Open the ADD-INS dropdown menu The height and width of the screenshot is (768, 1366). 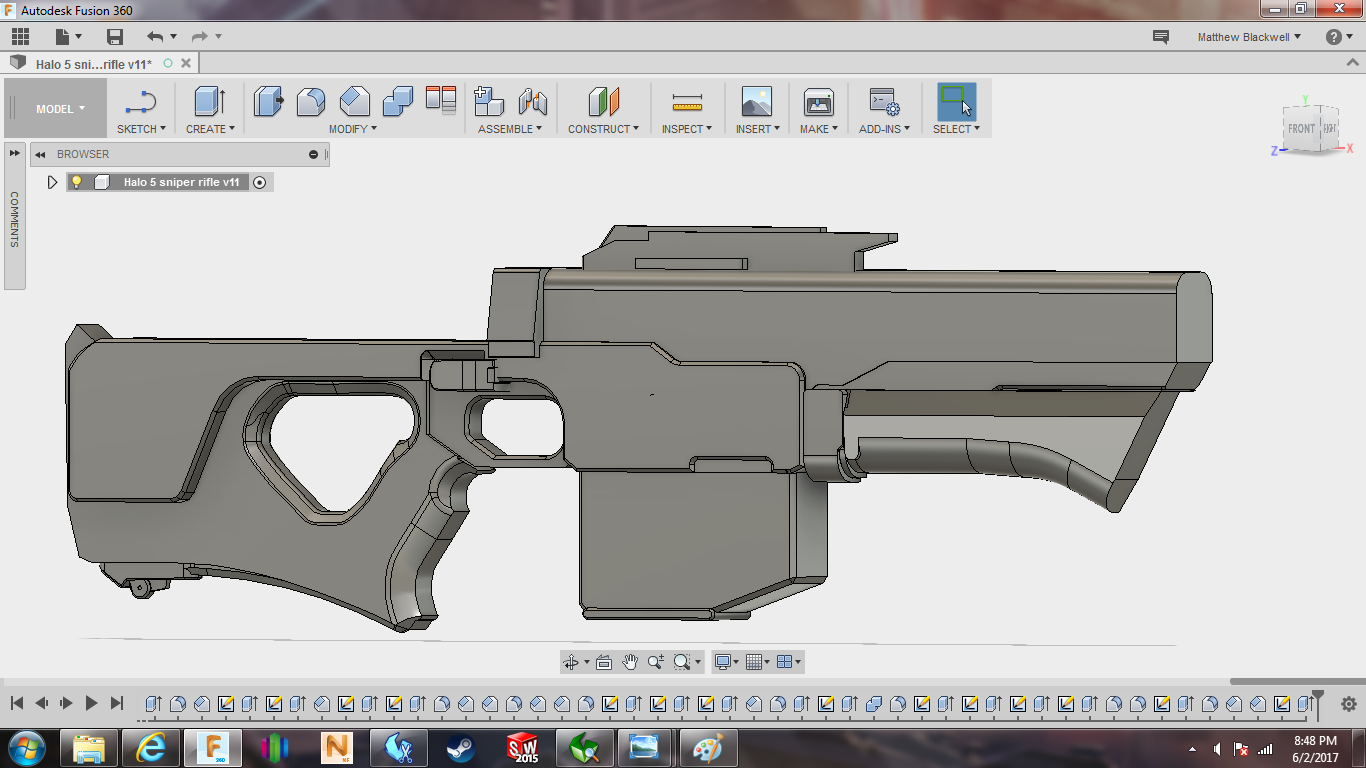click(x=885, y=129)
